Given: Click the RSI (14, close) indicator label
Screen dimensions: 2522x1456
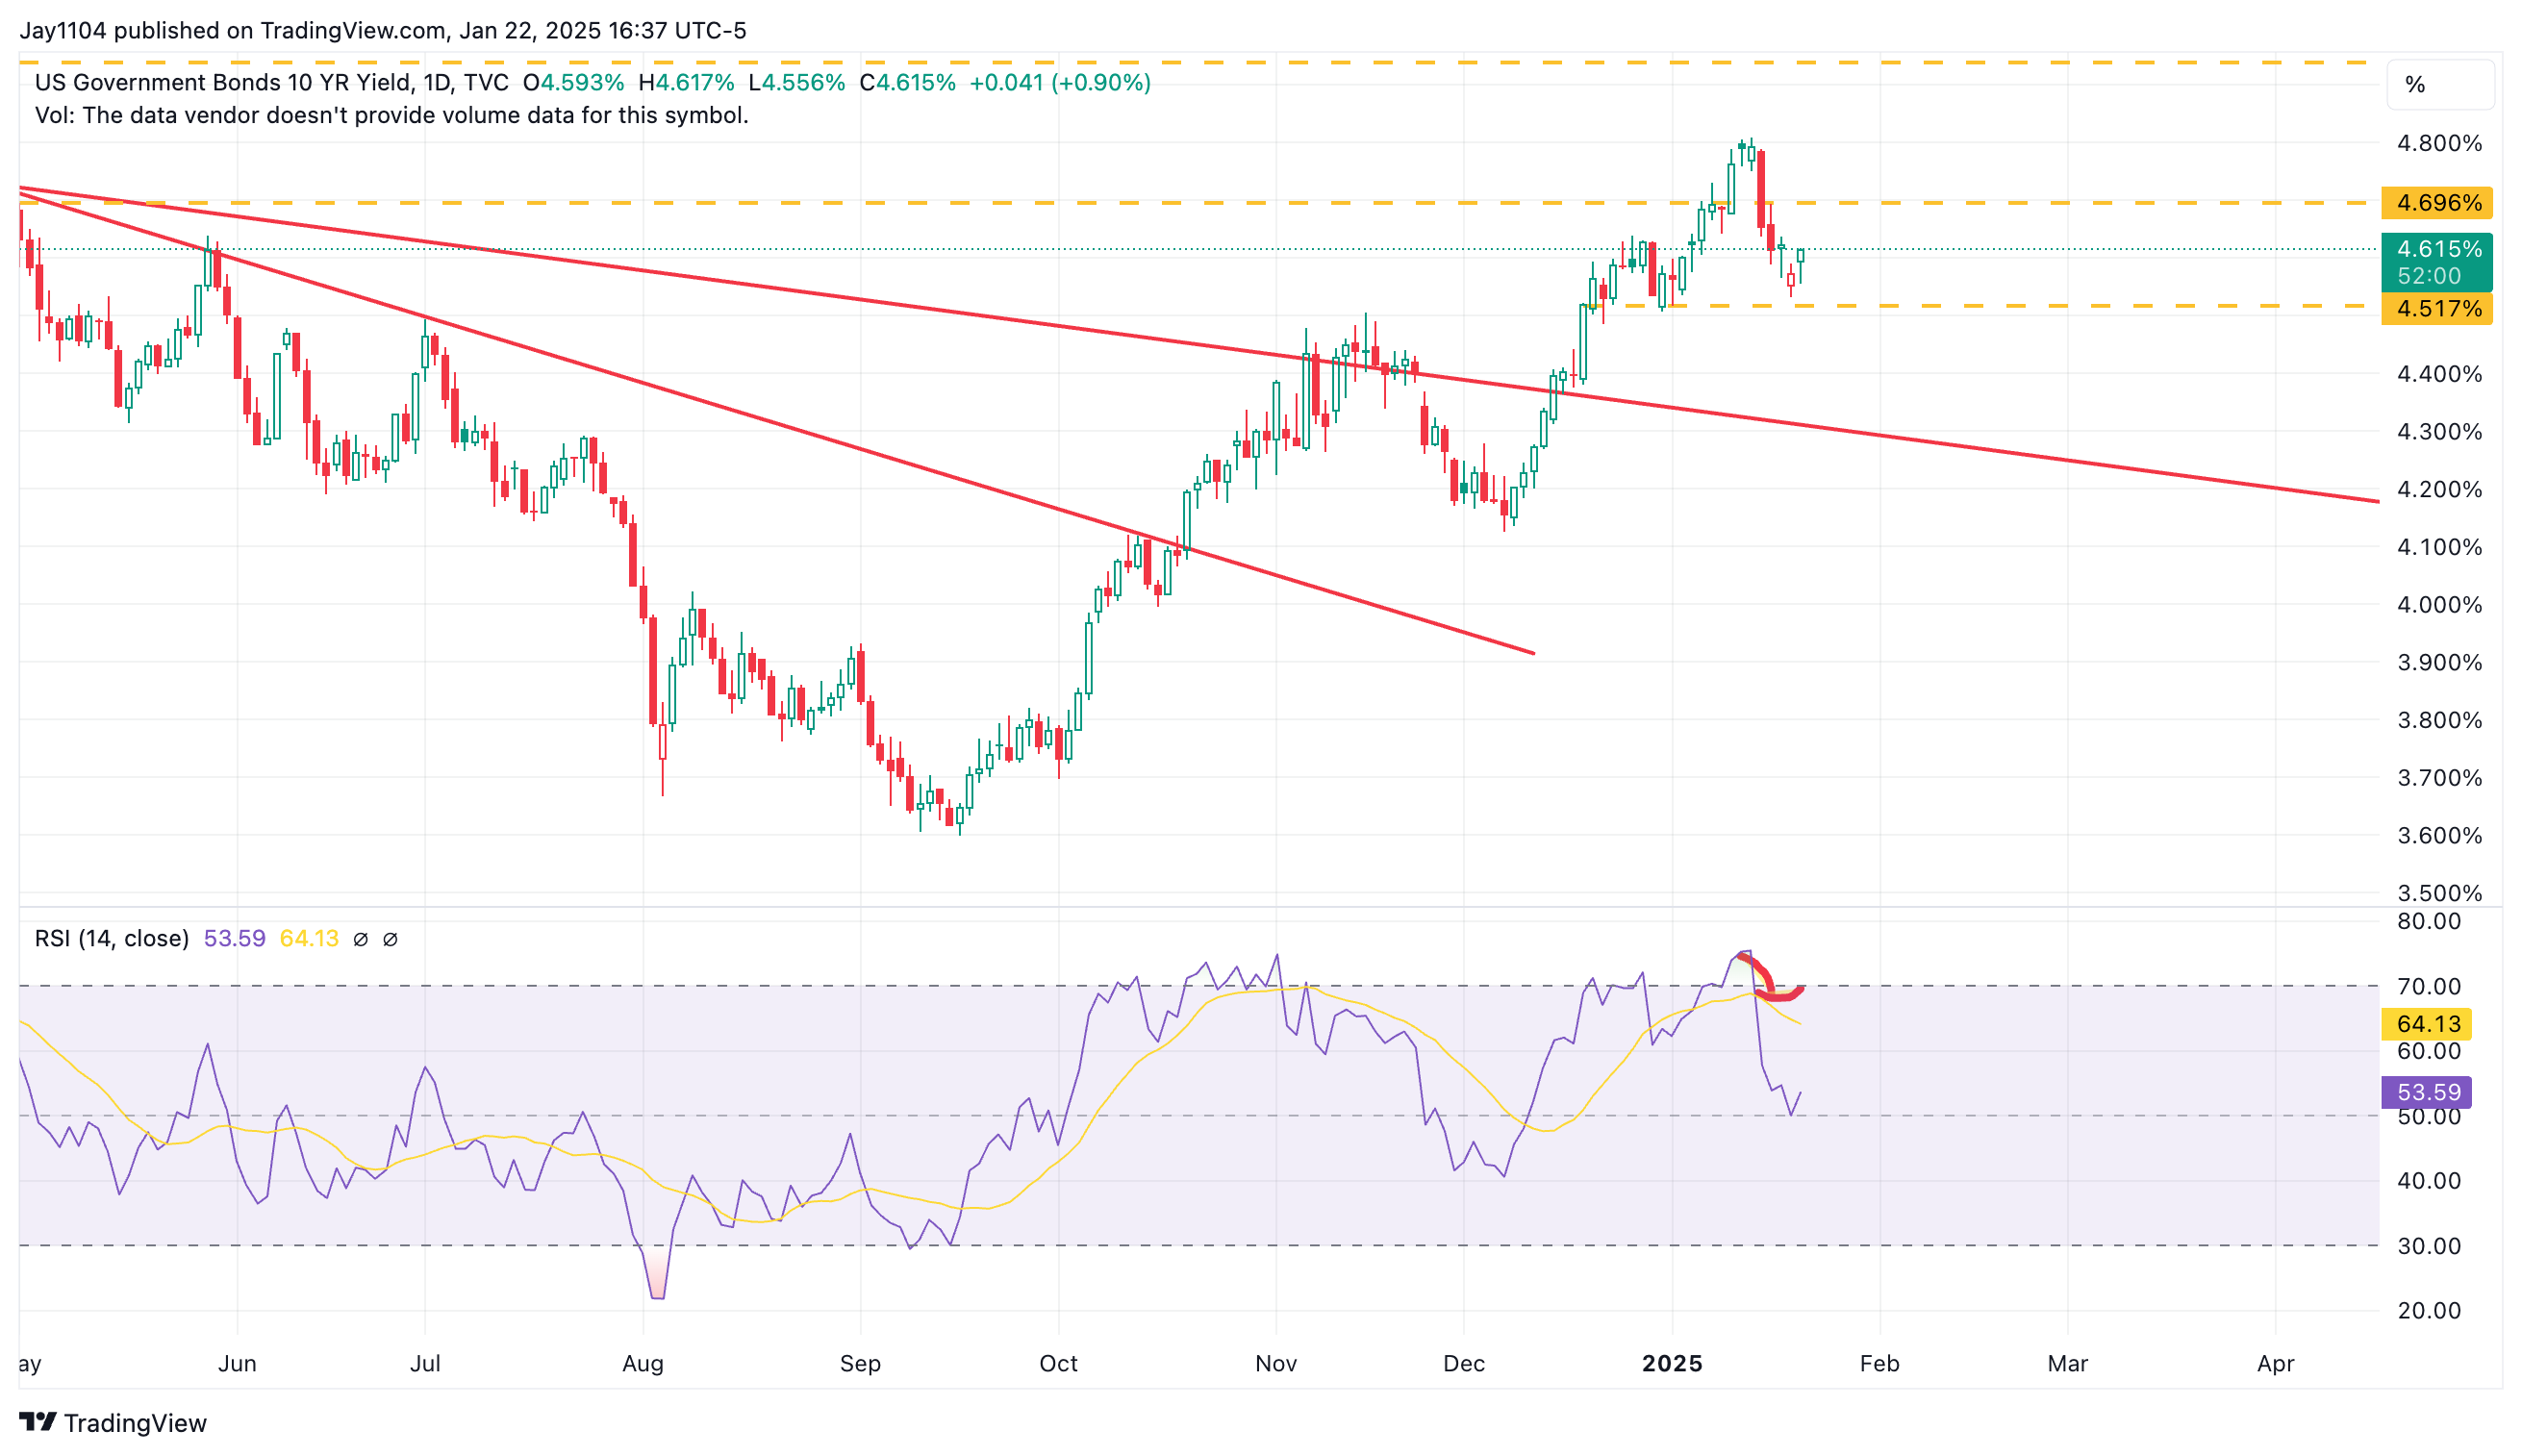Looking at the screenshot, I should tap(112, 938).
